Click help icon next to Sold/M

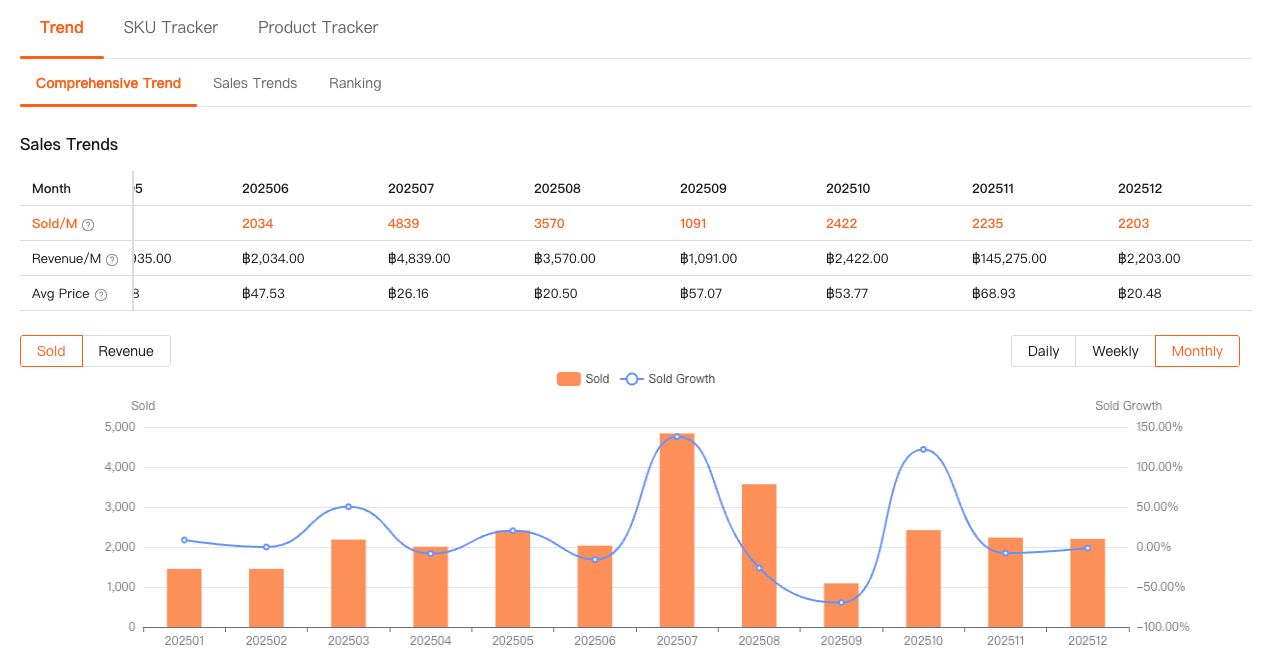[x=88, y=225]
